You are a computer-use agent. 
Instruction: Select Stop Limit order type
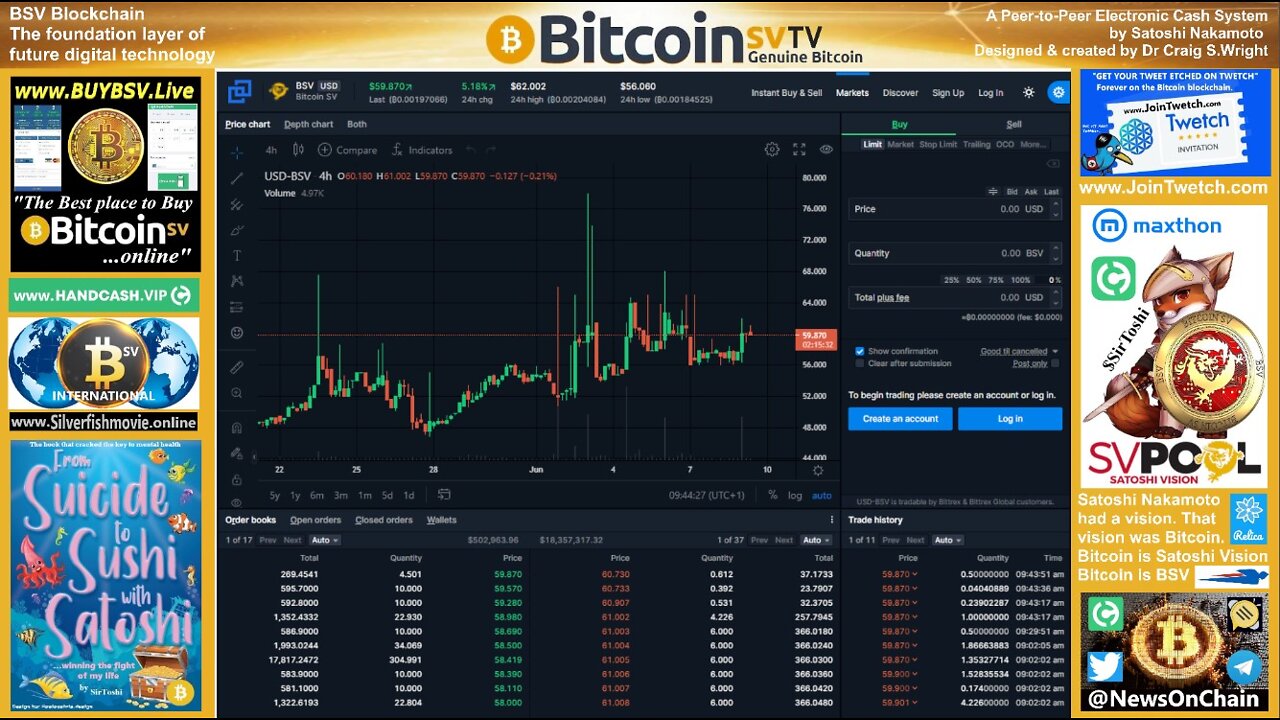point(938,144)
